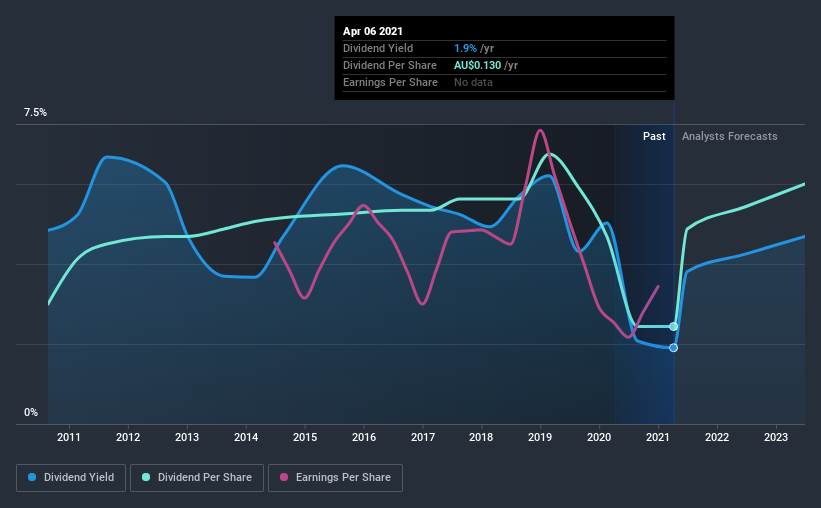Click the Past region label
Screen dimensions: 821x508
pyautogui.click(x=654, y=136)
